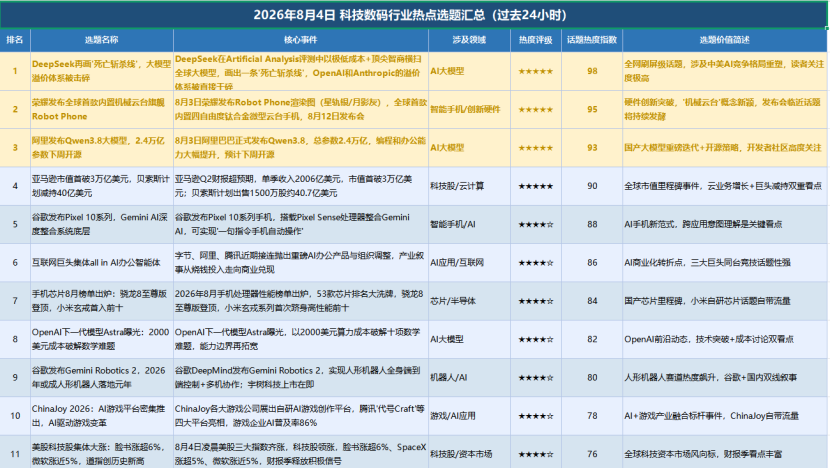Select star rating cell in row 7
830x468 pixels.
coord(536,301)
